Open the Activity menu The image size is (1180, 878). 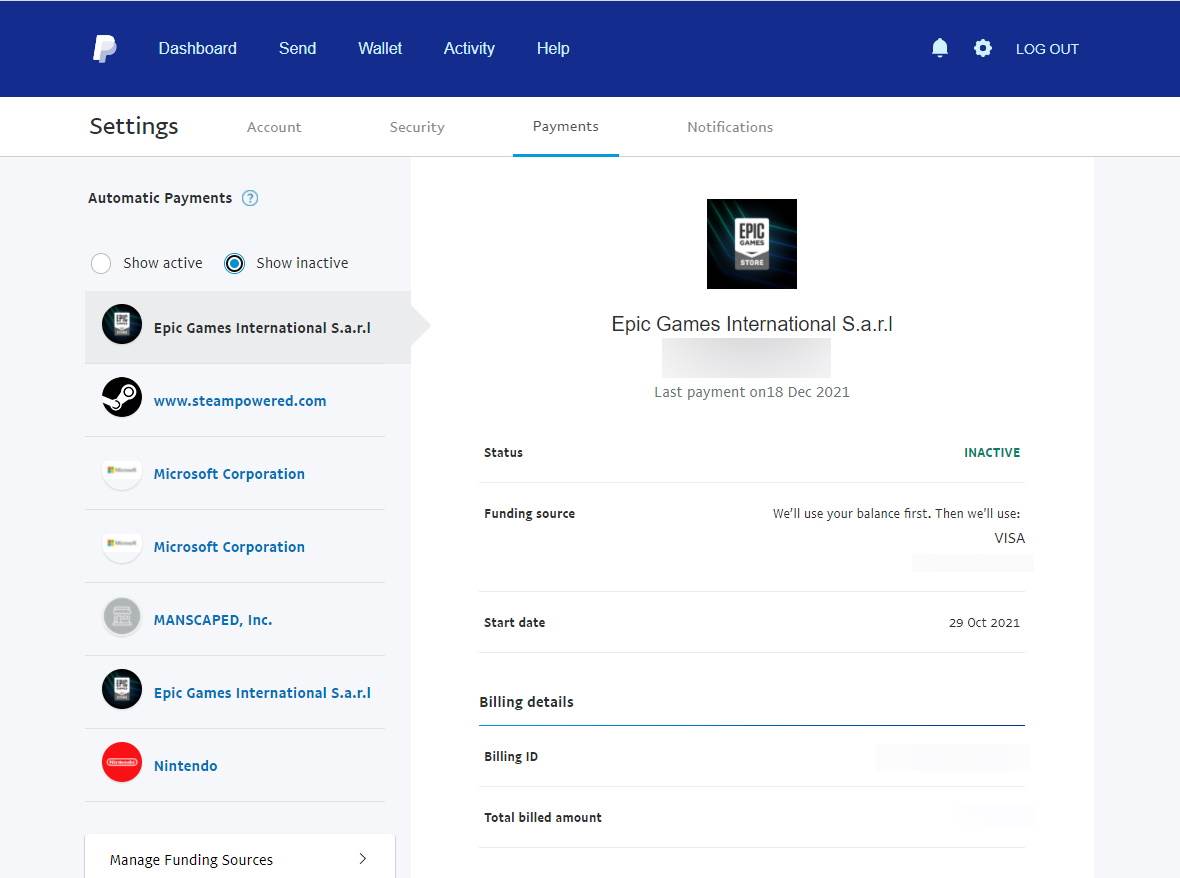point(469,48)
